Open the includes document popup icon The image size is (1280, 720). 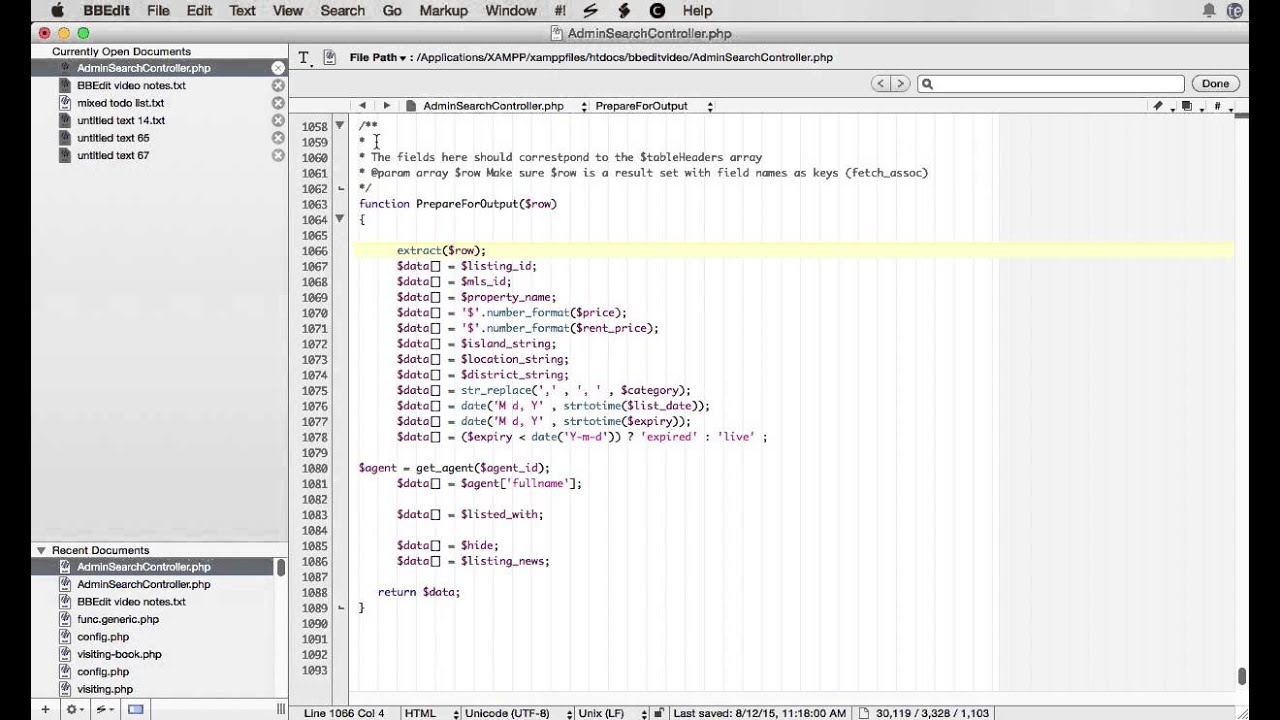[x=1190, y=106]
